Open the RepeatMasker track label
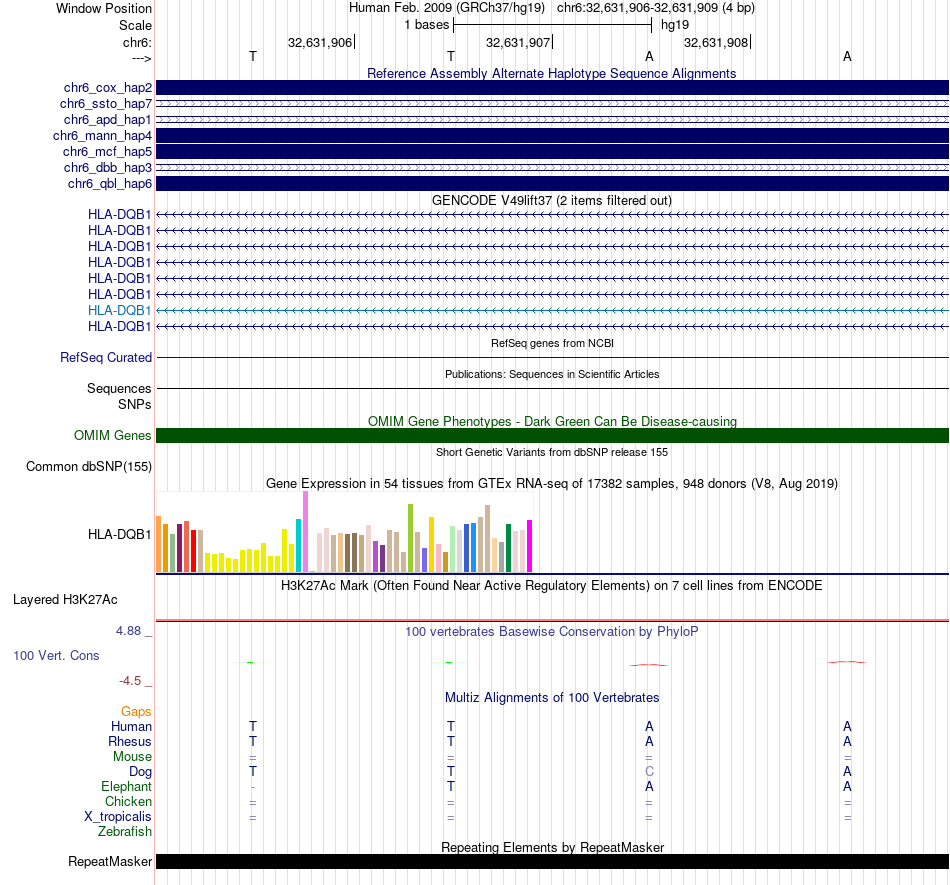The width and height of the screenshot is (950, 885). tap(110, 861)
